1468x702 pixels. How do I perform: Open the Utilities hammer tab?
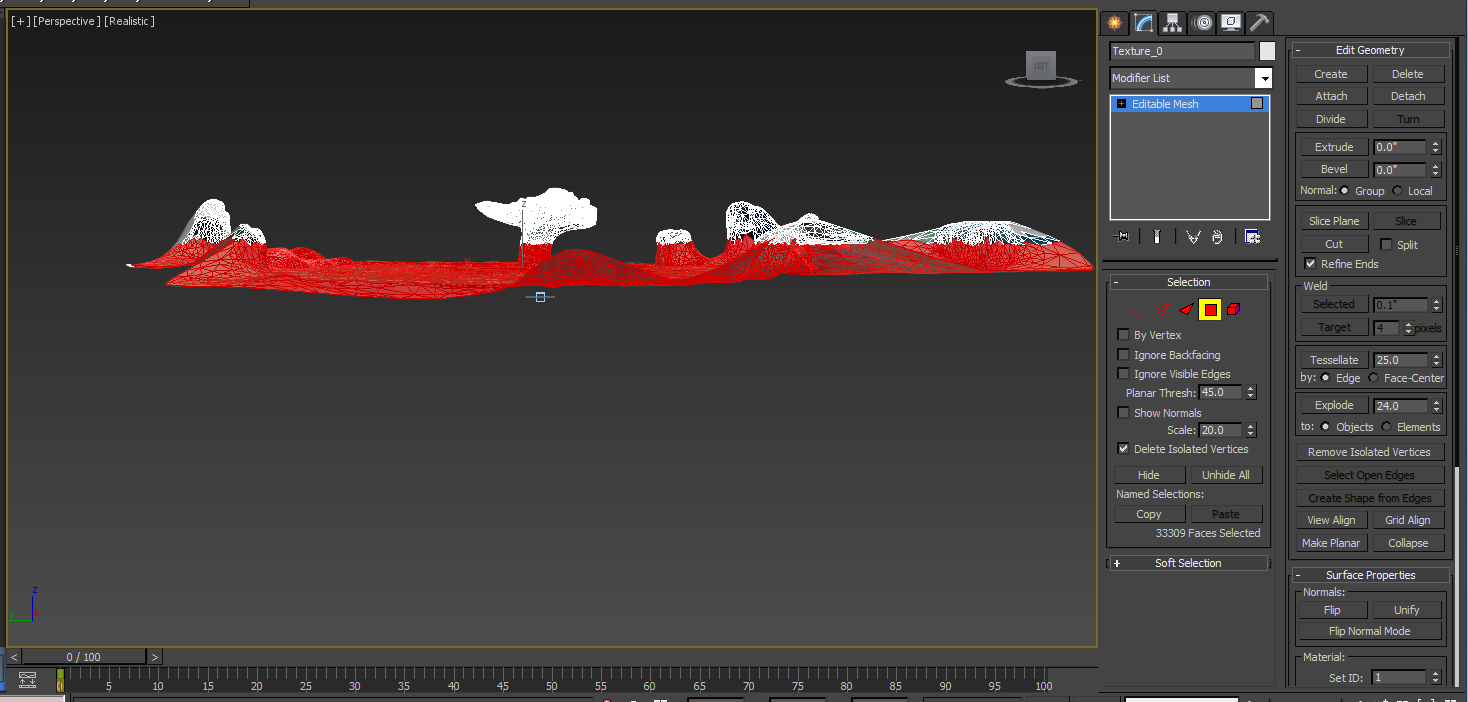coord(1260,23)
